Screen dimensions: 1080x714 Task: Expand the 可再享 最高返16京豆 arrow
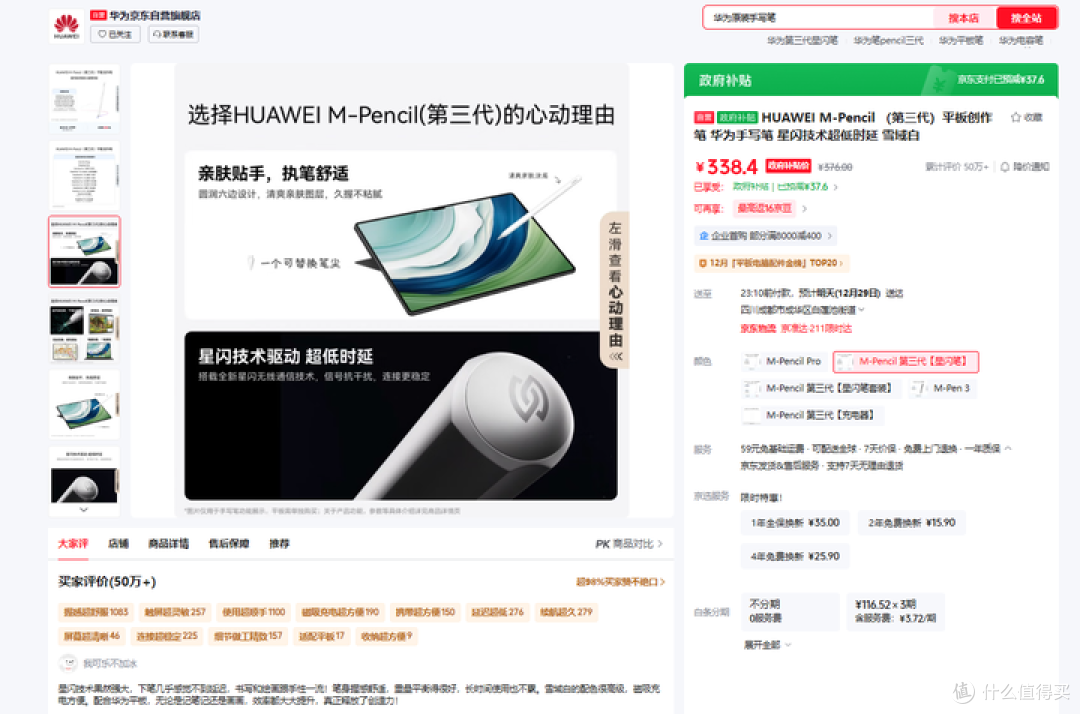coord(804,209)
